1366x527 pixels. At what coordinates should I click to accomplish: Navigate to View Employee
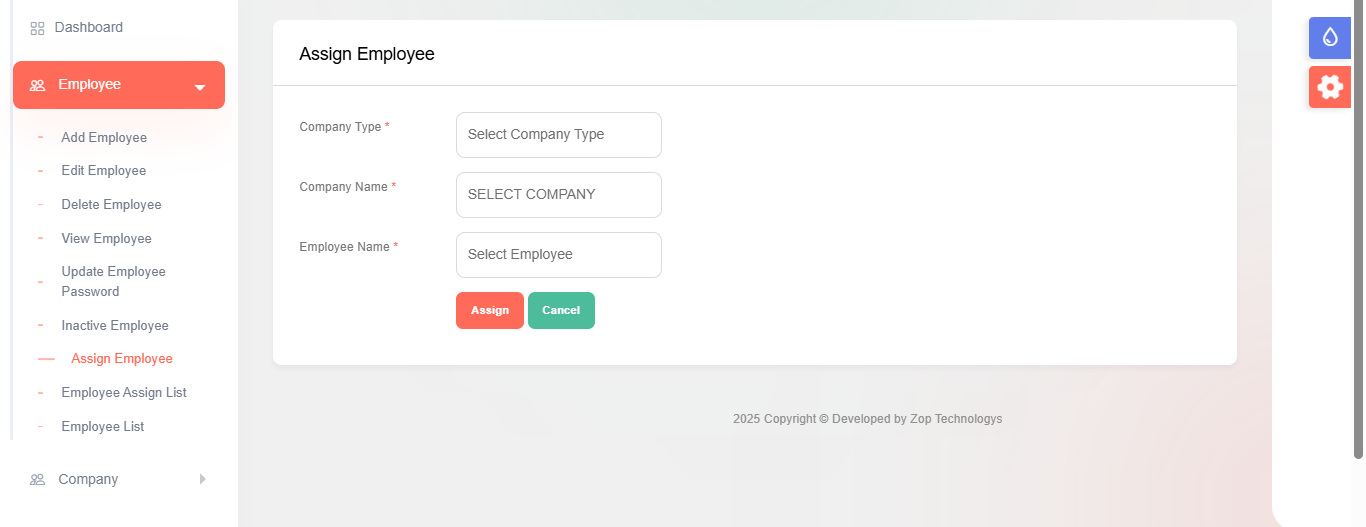pyautogui.click(x=106, y=239)
